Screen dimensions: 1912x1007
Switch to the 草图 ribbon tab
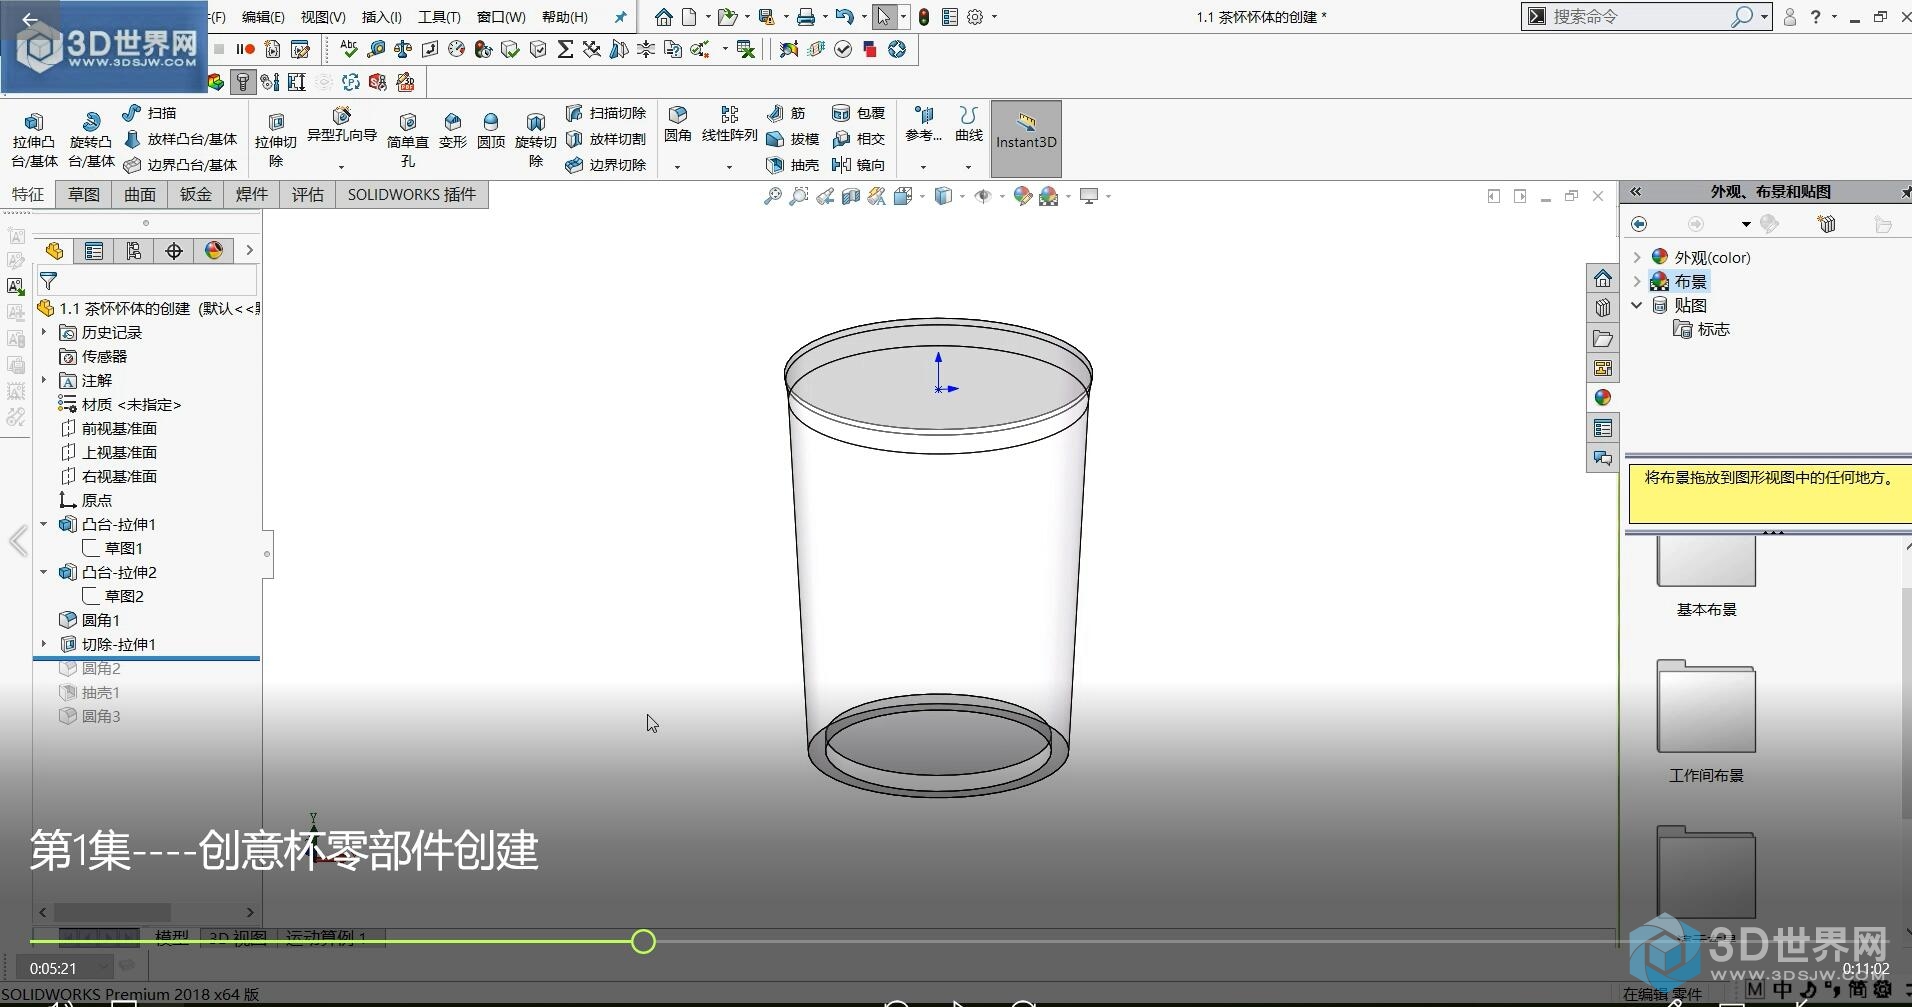(84, 194)
